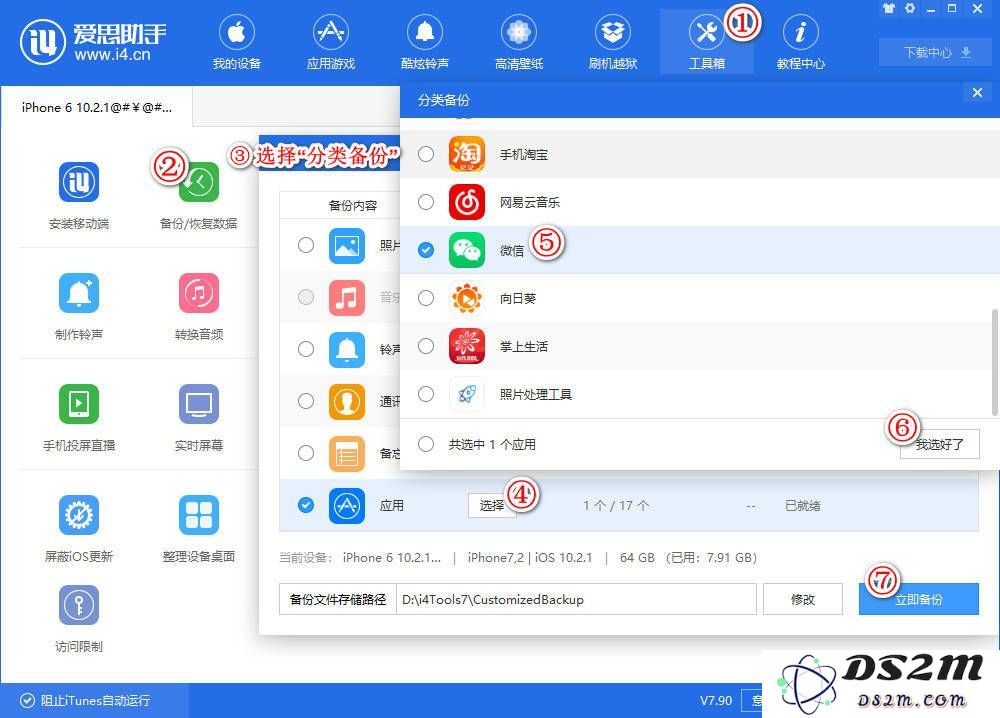Open 制作铃声 ringtone maker tool
Image resolution: width=1000 pixels, height=718 pixels.
tap(79, 306)
